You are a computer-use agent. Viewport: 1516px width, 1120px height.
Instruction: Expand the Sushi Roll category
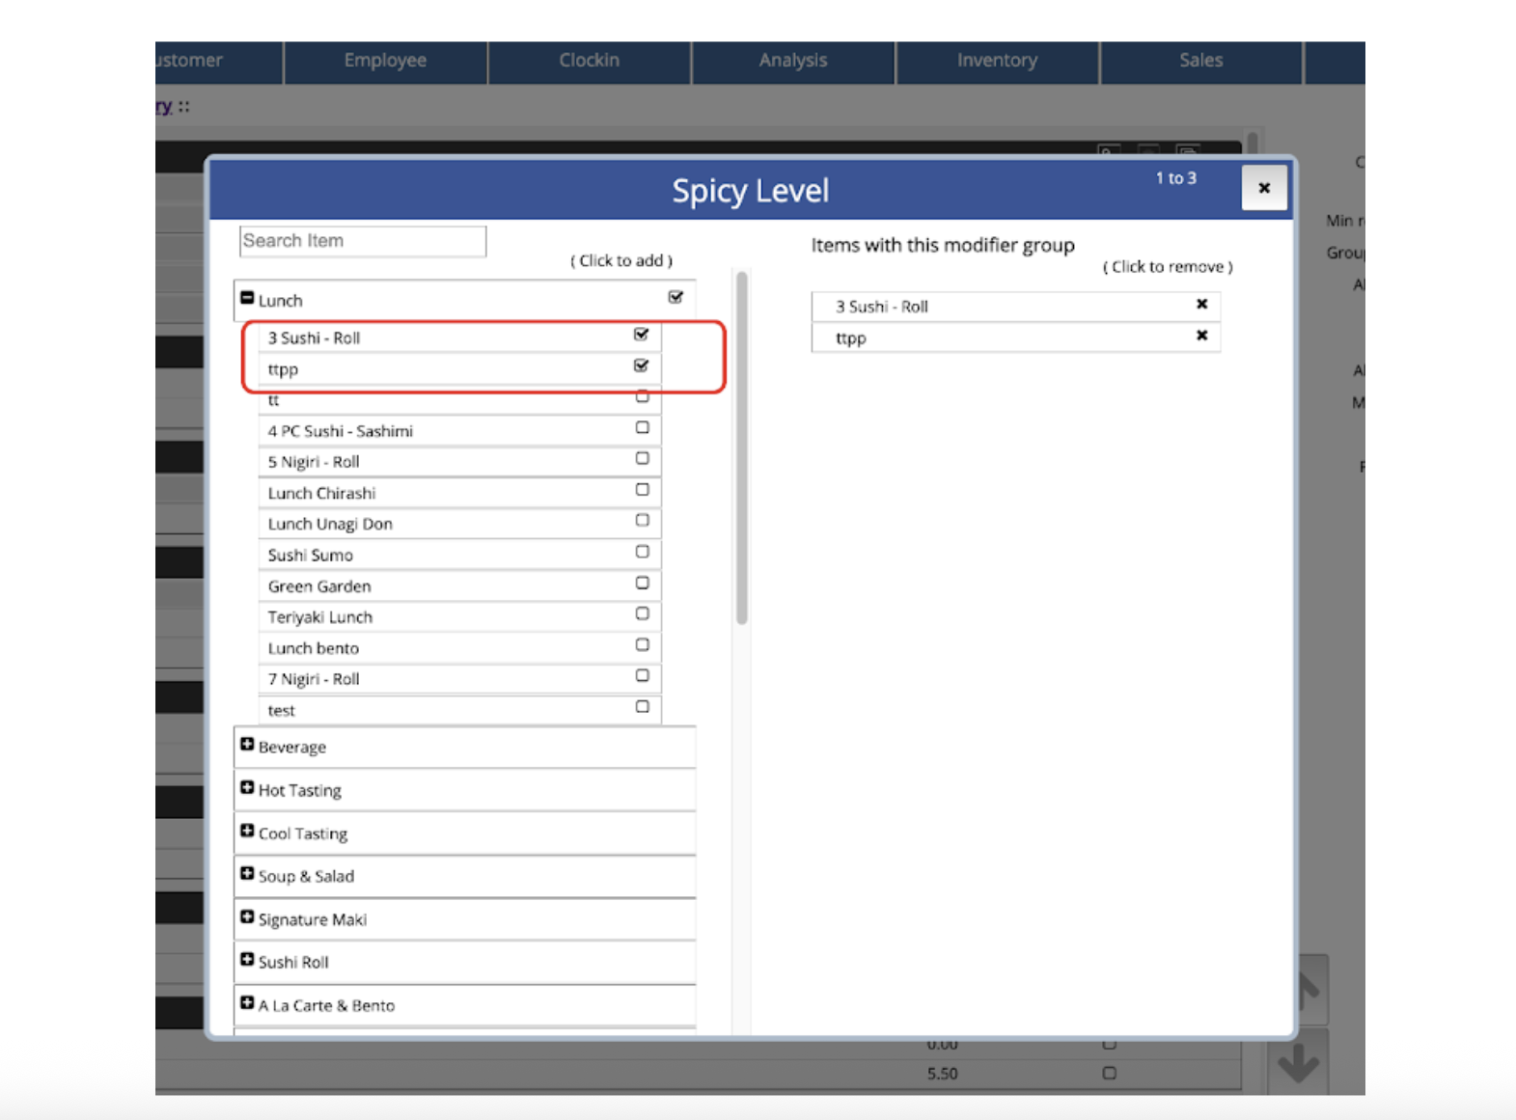247,960
